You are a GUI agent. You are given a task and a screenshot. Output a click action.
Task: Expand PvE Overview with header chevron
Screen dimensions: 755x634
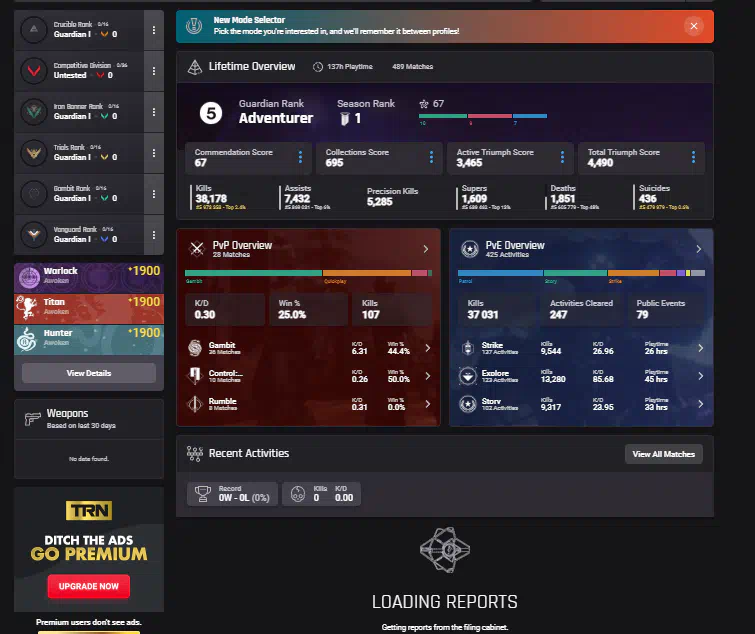point(699,249)
